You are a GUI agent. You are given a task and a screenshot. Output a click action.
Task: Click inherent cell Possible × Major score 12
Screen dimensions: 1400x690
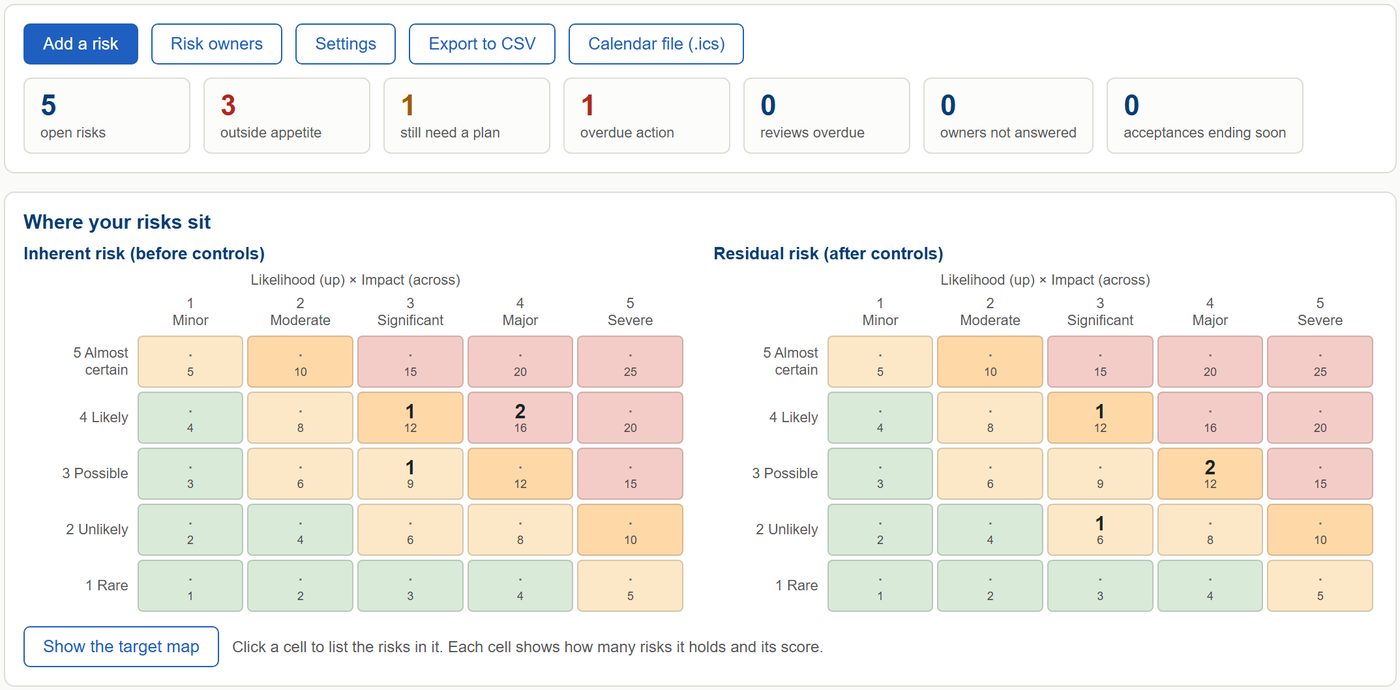point(520,474)
